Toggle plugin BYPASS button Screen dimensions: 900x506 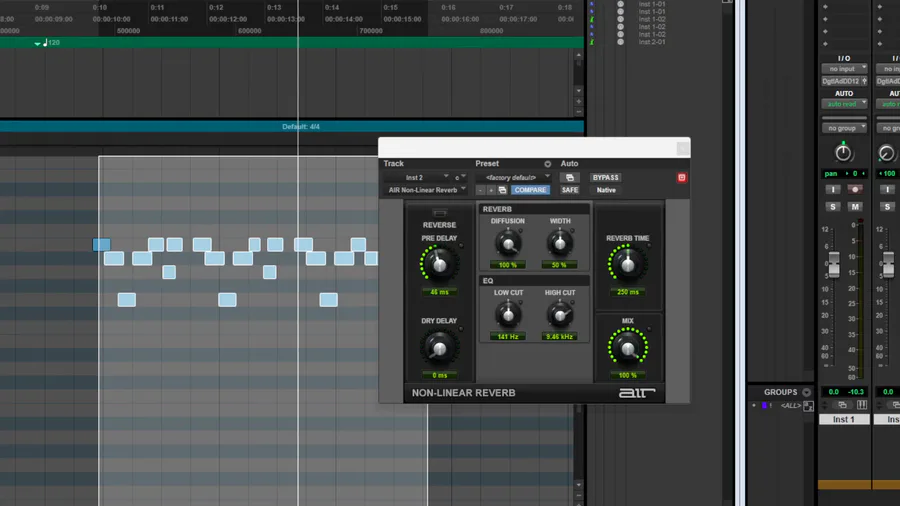tap(606, 177)
